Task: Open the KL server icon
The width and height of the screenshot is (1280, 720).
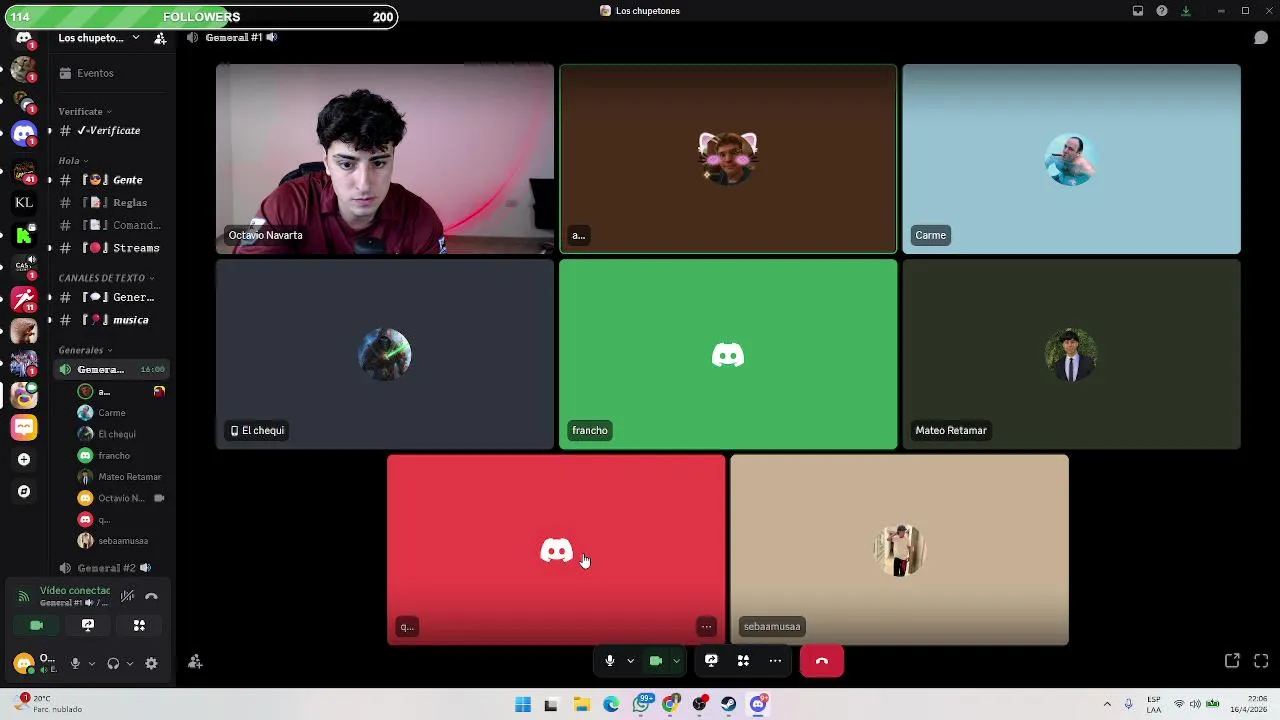Action: click(x=24, y=202)
